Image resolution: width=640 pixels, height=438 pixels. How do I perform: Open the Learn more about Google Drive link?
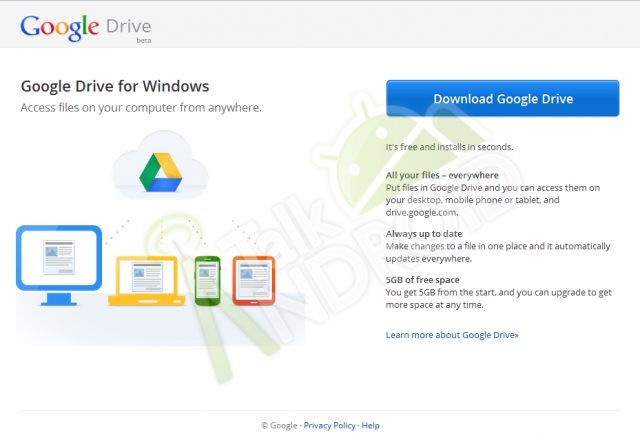(x=452, y=335)
